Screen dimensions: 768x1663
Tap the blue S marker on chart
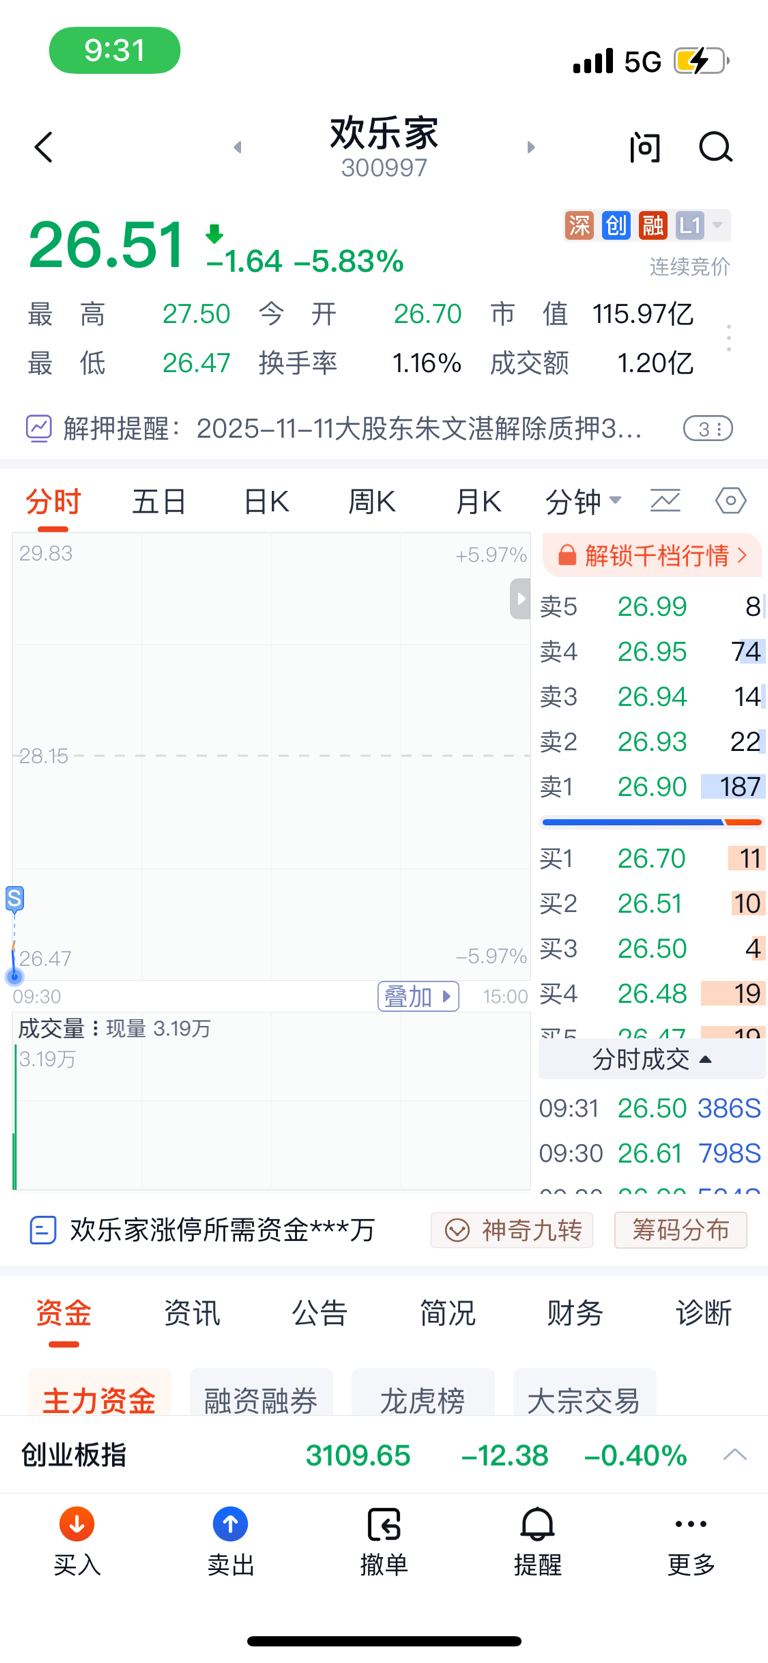point(14,898)
